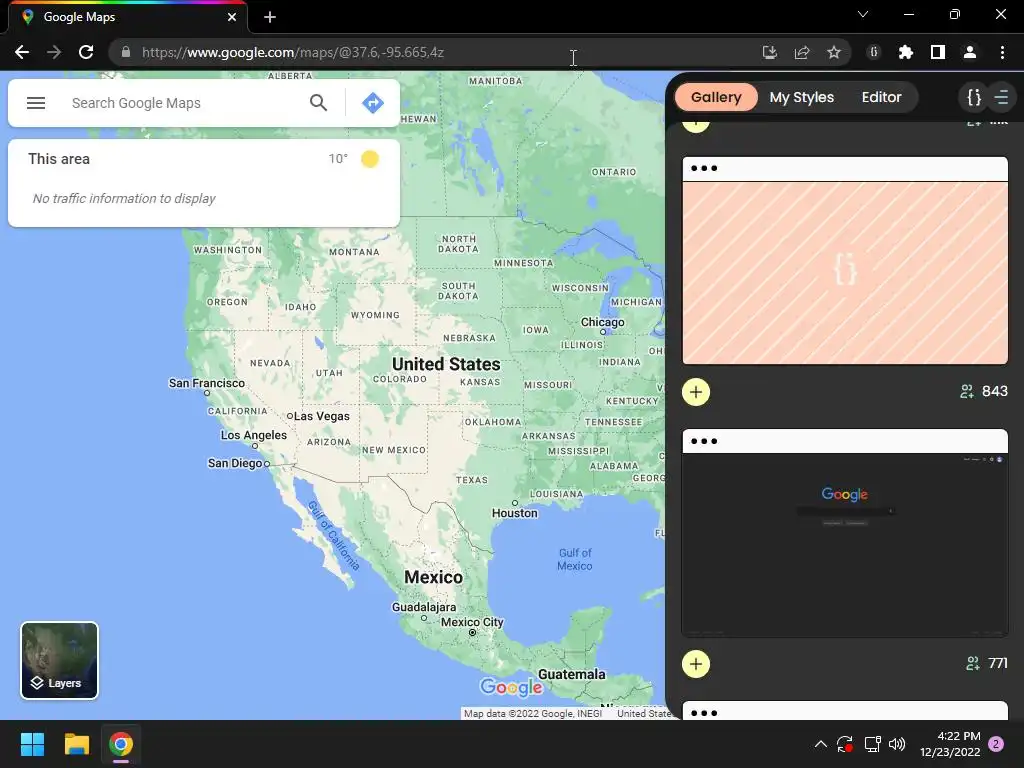The image size is (1024, 768).
Task: Click the sunny weather icon
Action: tap(370, 159)
